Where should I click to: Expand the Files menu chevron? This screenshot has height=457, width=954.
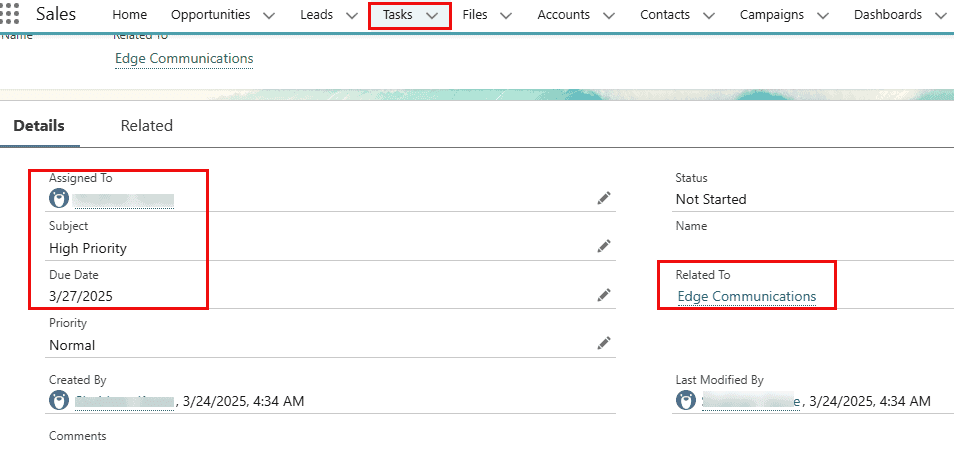pyautogui.click(x=506, y=16)
